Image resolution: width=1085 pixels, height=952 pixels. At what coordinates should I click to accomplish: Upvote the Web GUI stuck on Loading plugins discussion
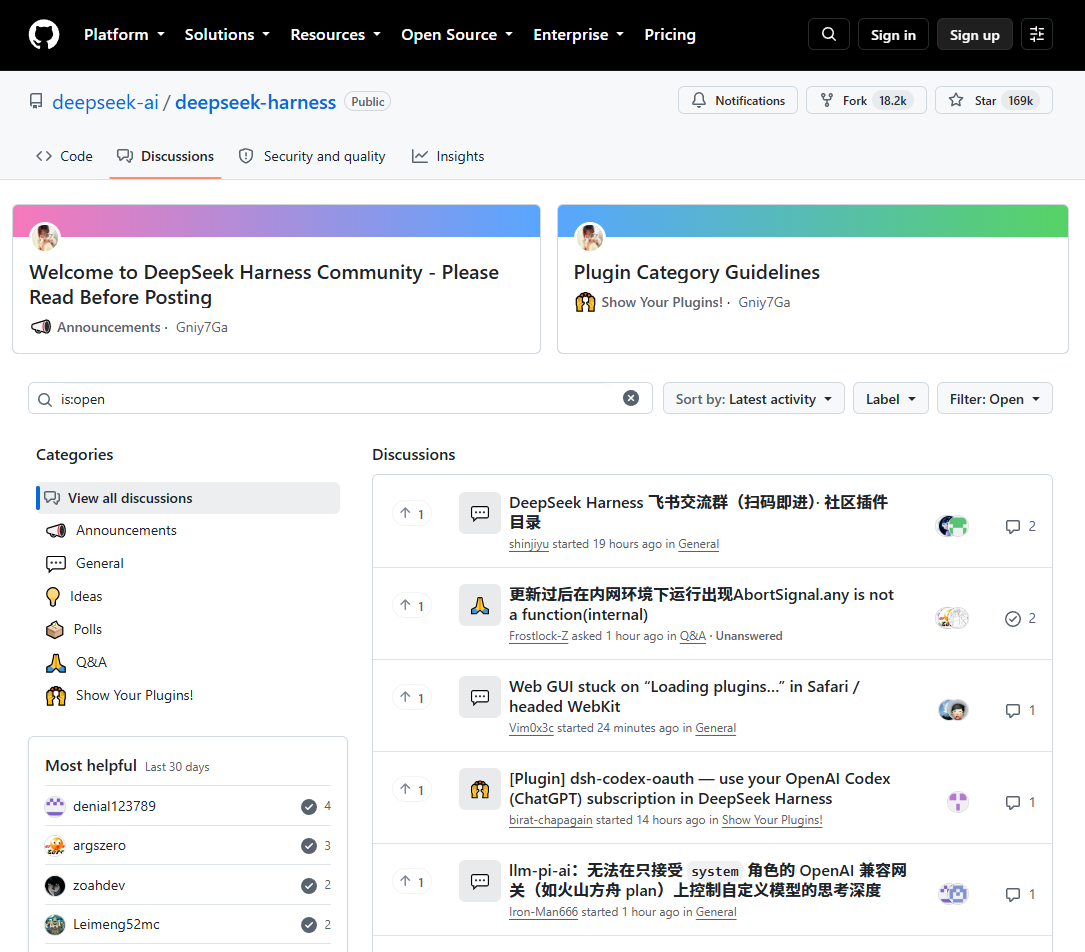pyautogui.click(x=412, y=698)
